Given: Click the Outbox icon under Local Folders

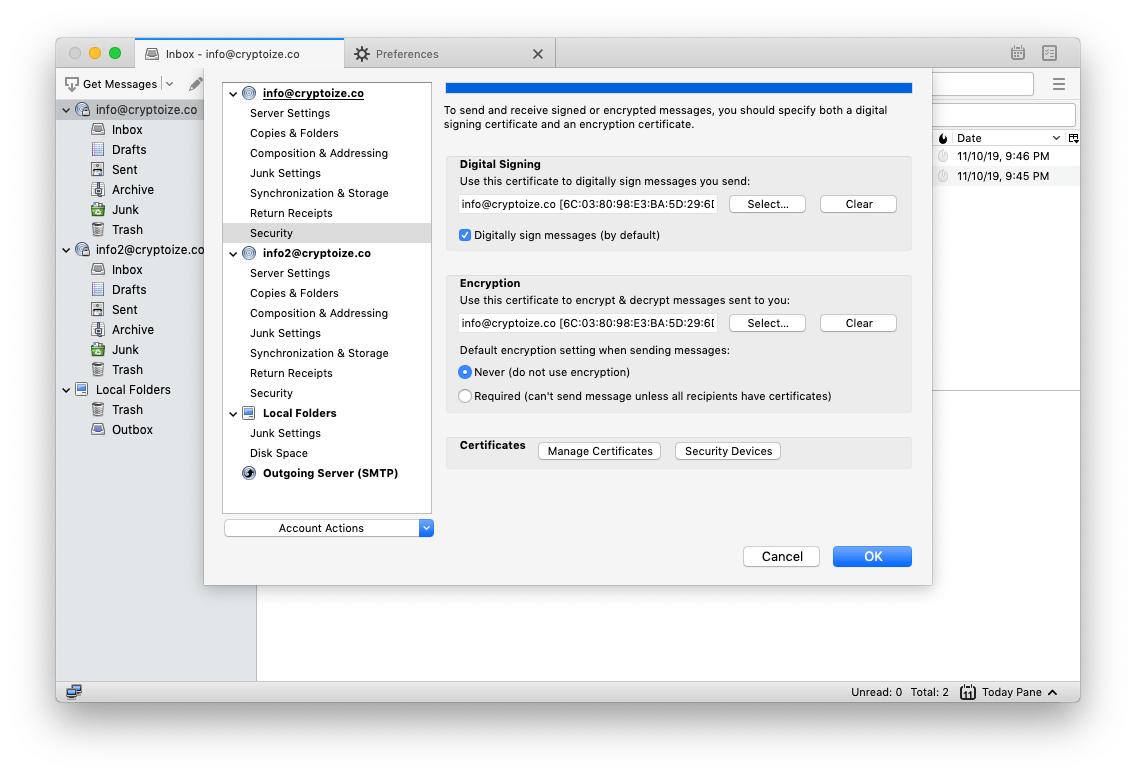Looking at the screenshot, I should tap(98, 429).
